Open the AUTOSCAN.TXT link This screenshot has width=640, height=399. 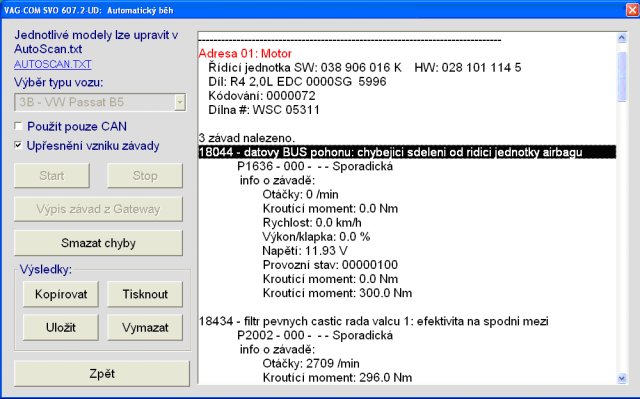[53, 64]
